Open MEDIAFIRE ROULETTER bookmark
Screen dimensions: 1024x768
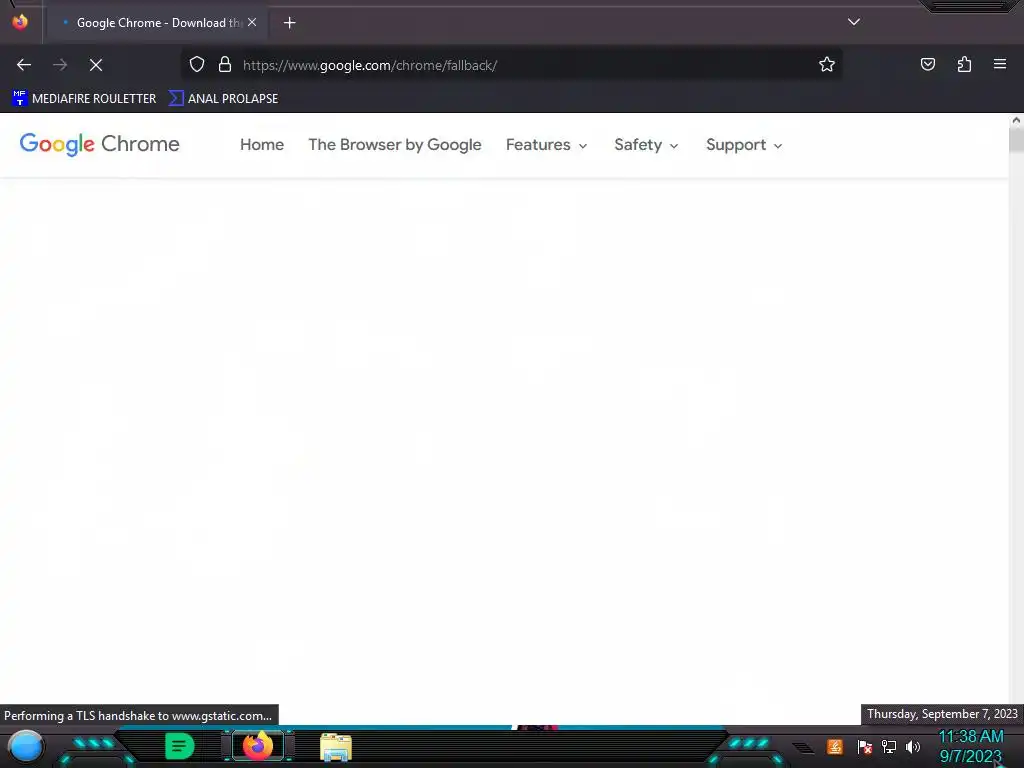84,99
